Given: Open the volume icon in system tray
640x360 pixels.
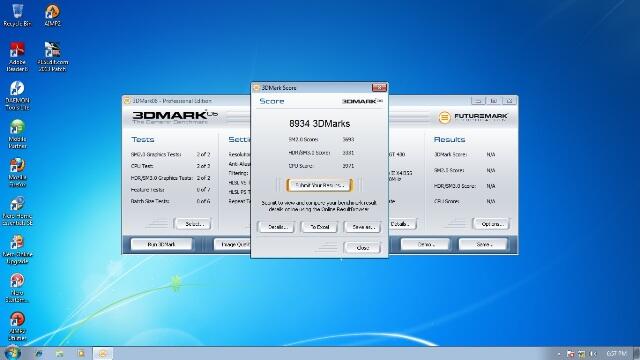Looking at the screenshot, I should coord(593,354).
